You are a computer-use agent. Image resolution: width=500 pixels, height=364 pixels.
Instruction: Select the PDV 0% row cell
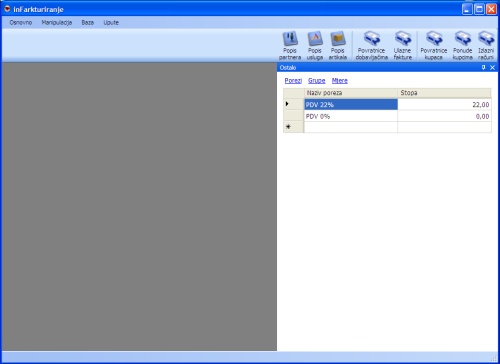[x=351, y=116]
